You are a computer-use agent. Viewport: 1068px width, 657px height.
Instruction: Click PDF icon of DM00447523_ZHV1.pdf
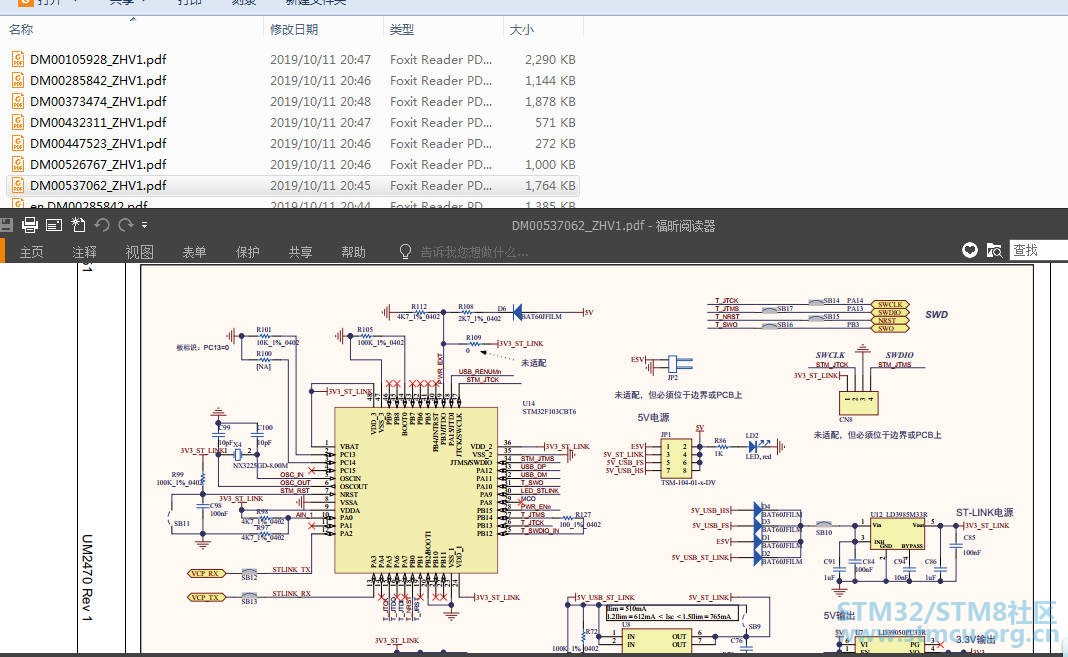pos(18,144)
